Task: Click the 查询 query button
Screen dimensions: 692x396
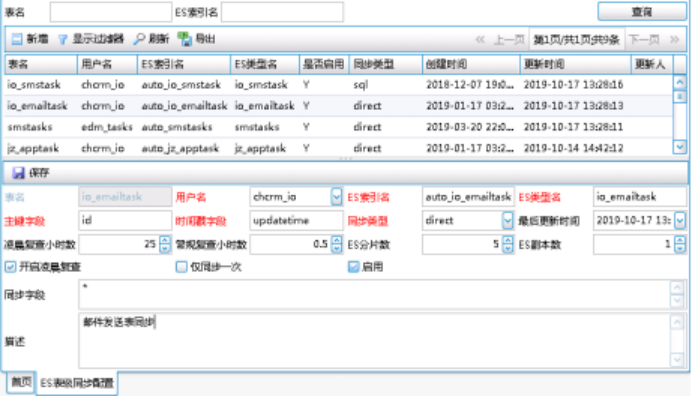Action: coord(642,11)
